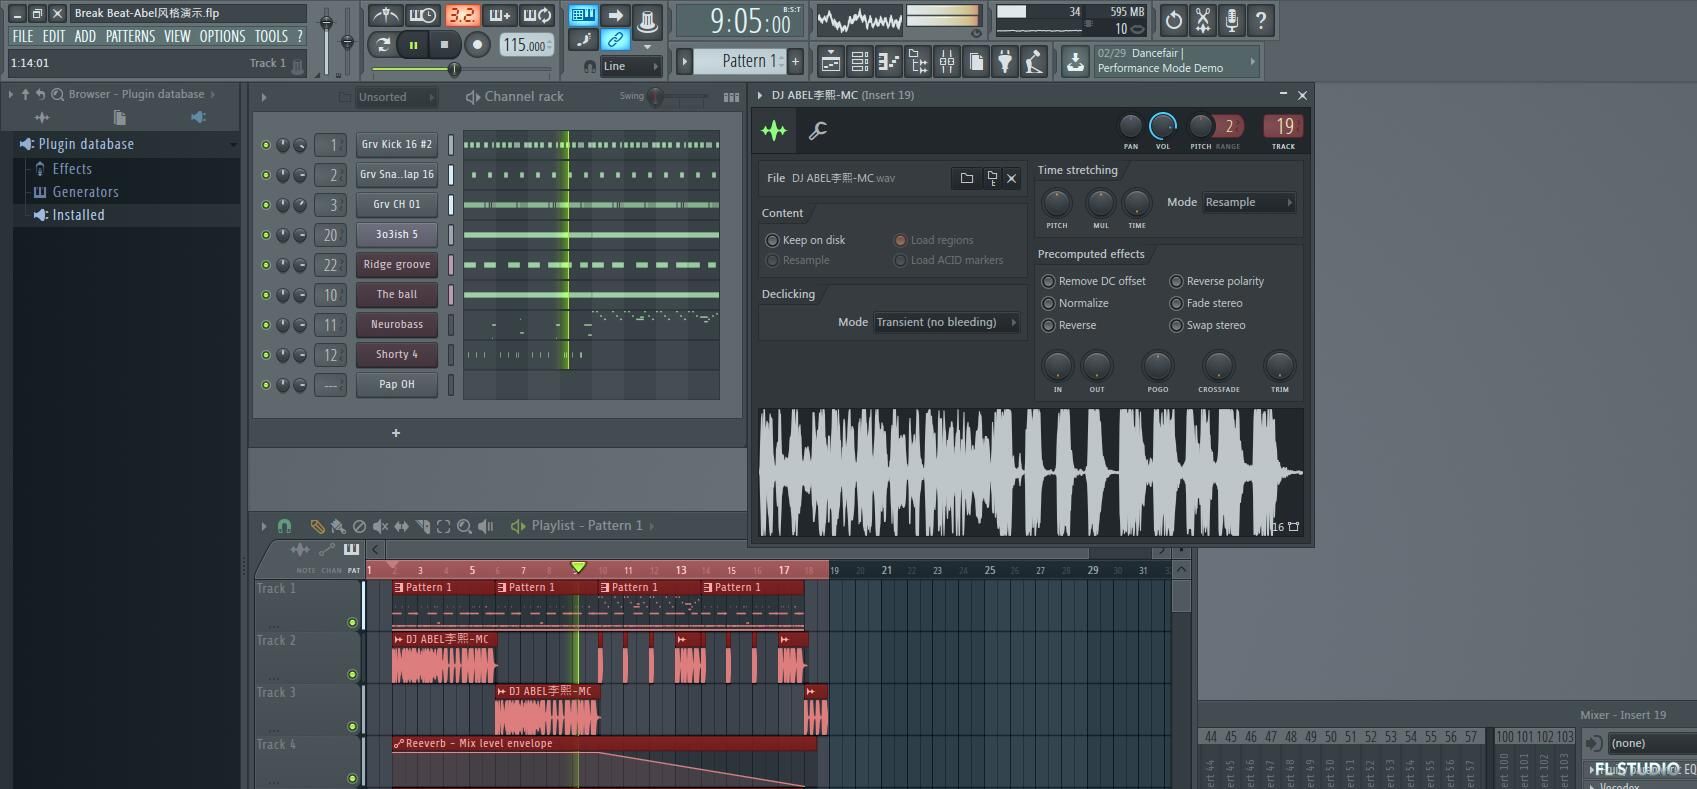1697x789 pixels.
Task: Toggle playlist snap magnet icon
Action: 284,526
